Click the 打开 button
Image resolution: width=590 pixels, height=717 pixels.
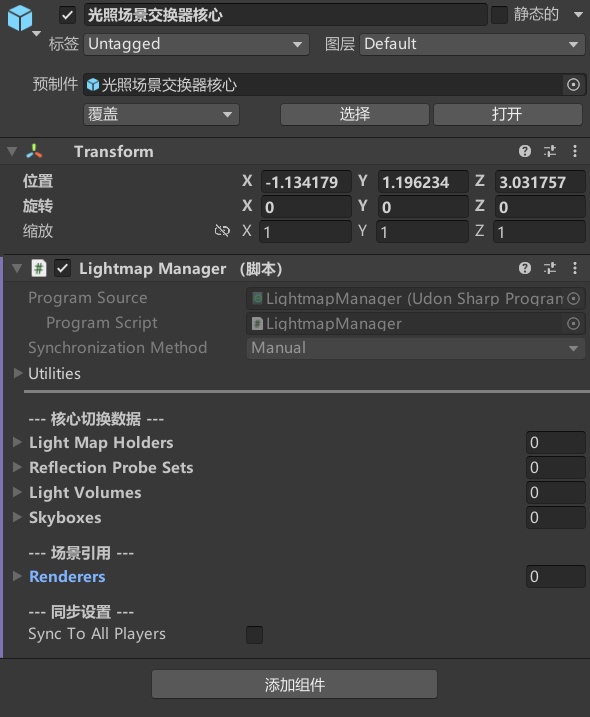point(508,114)
